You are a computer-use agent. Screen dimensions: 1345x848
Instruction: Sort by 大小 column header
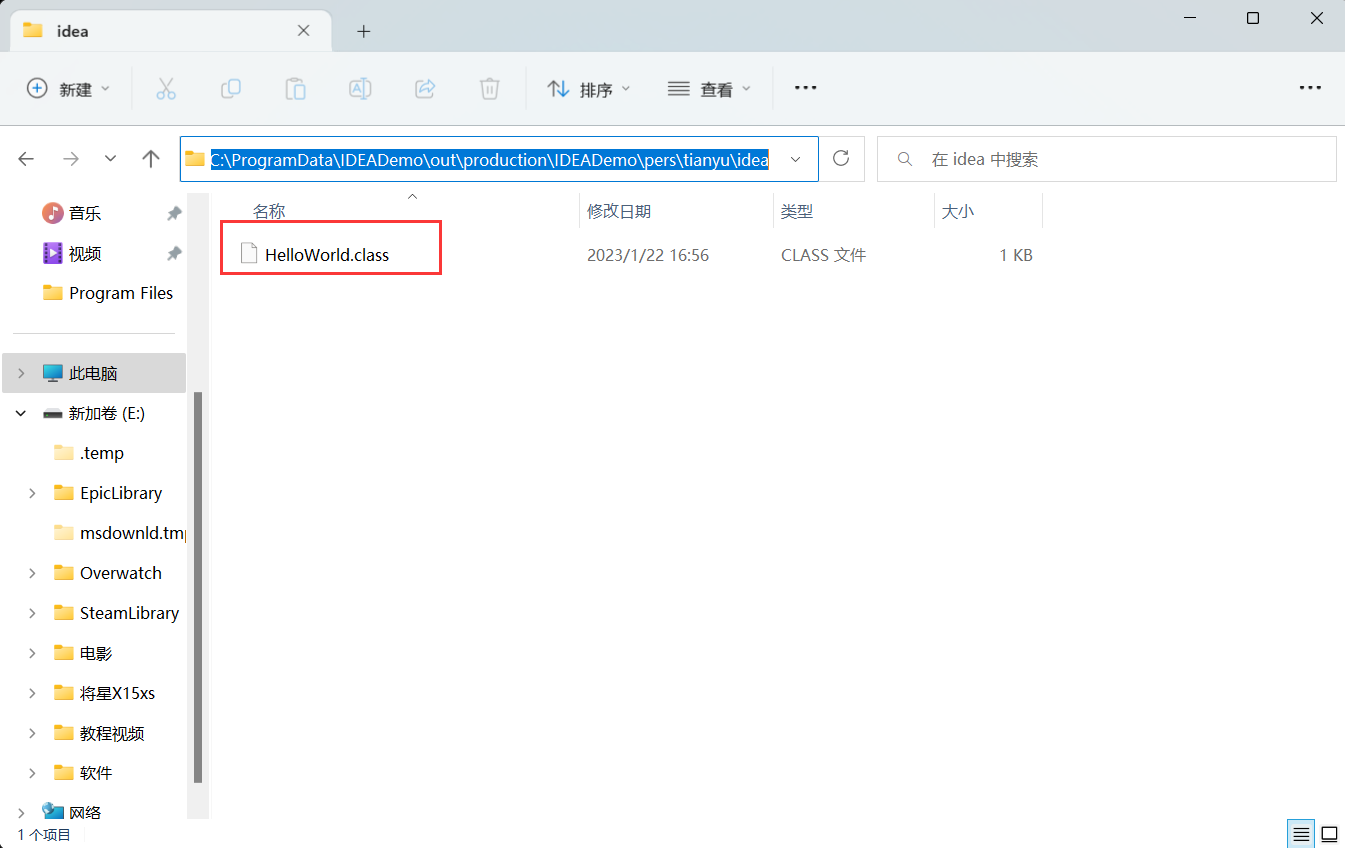[958, 211]
